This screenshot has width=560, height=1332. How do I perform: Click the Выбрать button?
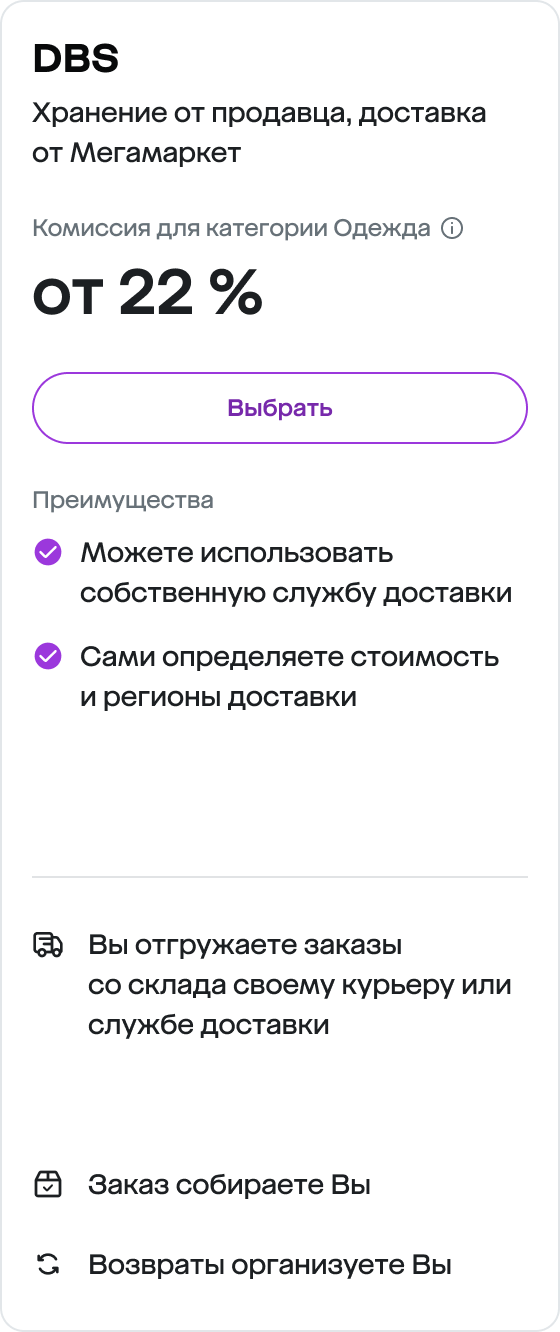coord(280,408)
